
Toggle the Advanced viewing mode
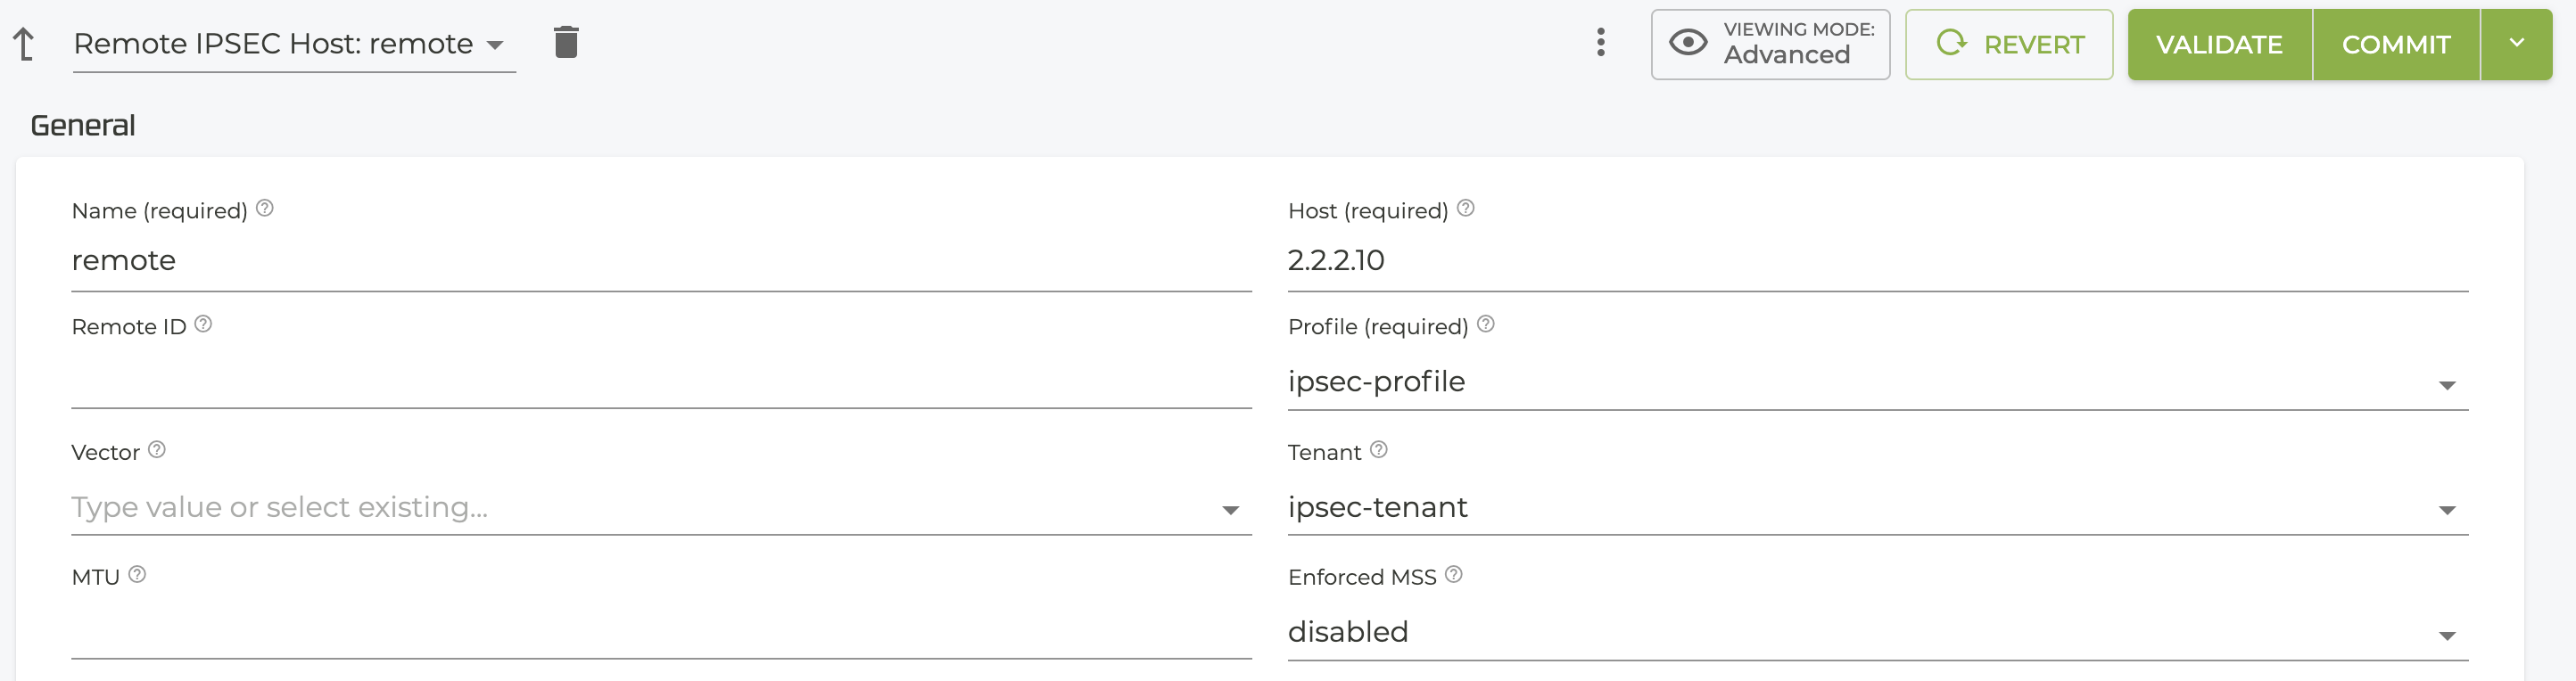coord(1770,44)
